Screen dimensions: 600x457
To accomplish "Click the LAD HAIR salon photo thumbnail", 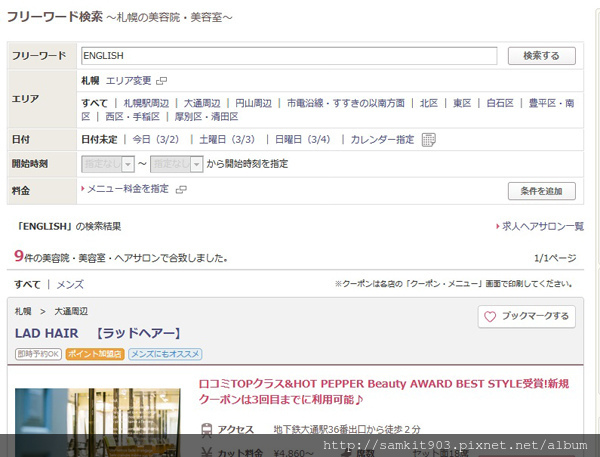I will 98,423.
